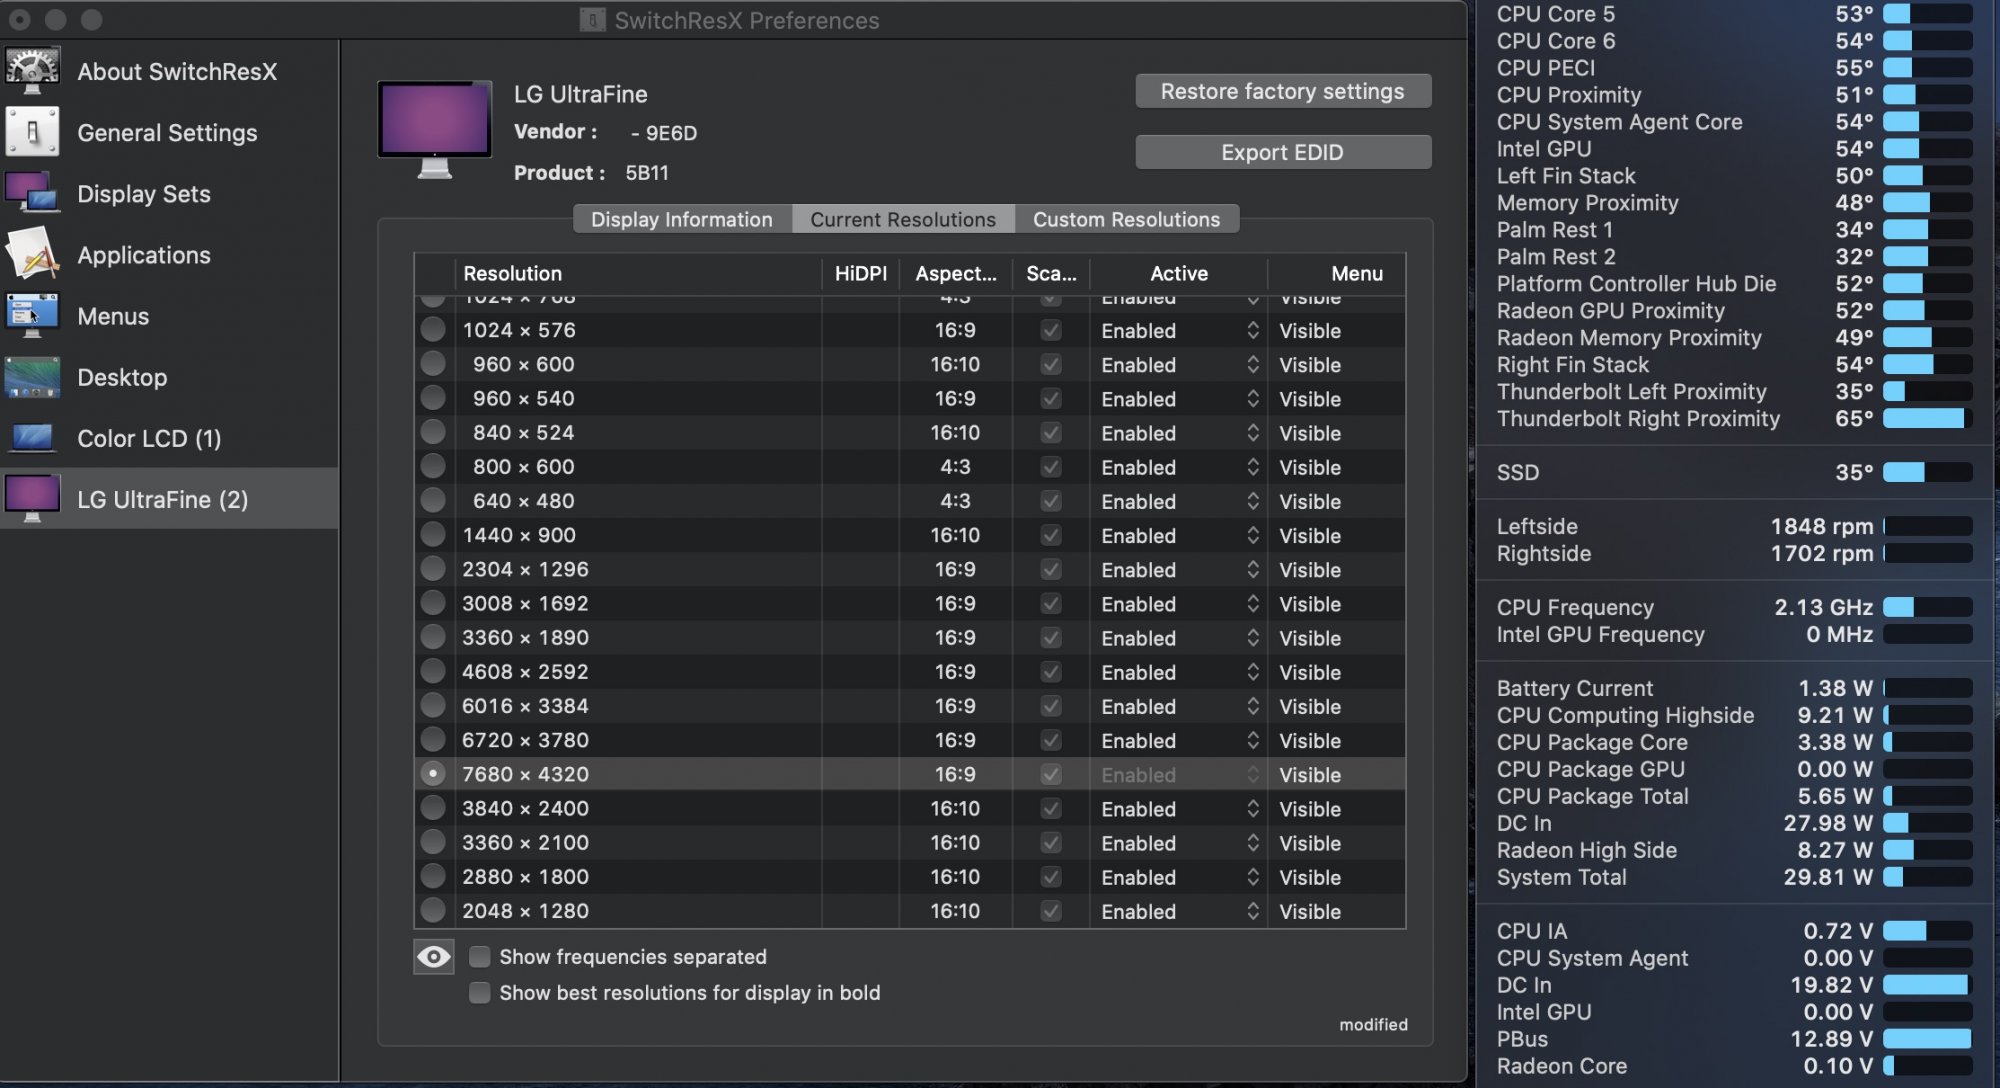Toggle the eye visibility button below table

pyautogui.click(x=434, y=957)
